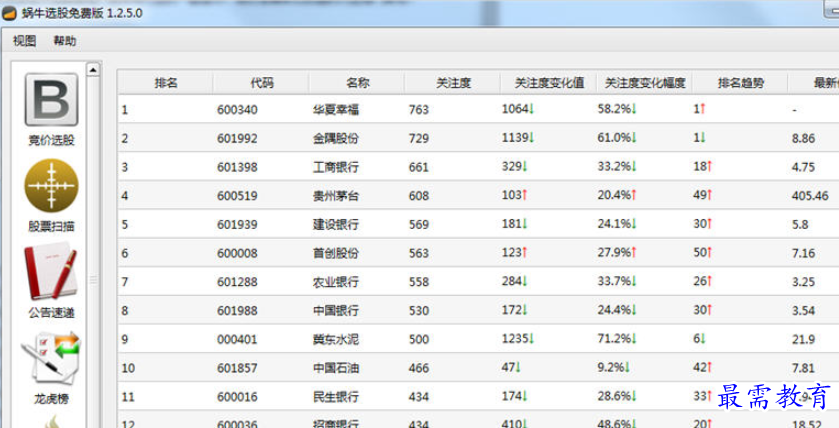Click attention change value 1064

[518, 109]
